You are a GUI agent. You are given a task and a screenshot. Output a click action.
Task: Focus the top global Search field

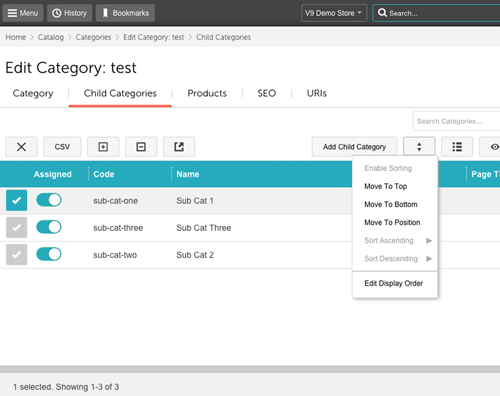point(437,13)
